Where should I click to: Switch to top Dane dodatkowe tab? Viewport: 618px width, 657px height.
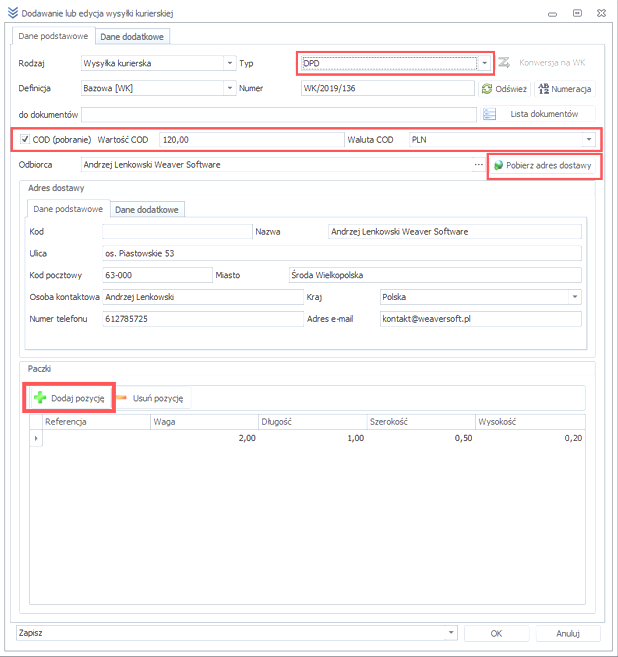click(x=132, y=36)
